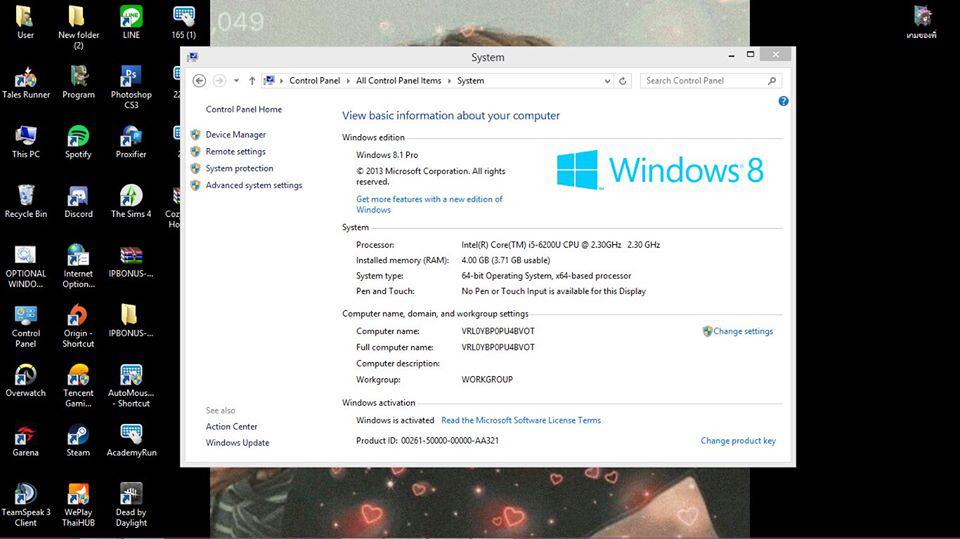Go up one level in Control Panel
The image size is (960, 539).
coord(252,81)
